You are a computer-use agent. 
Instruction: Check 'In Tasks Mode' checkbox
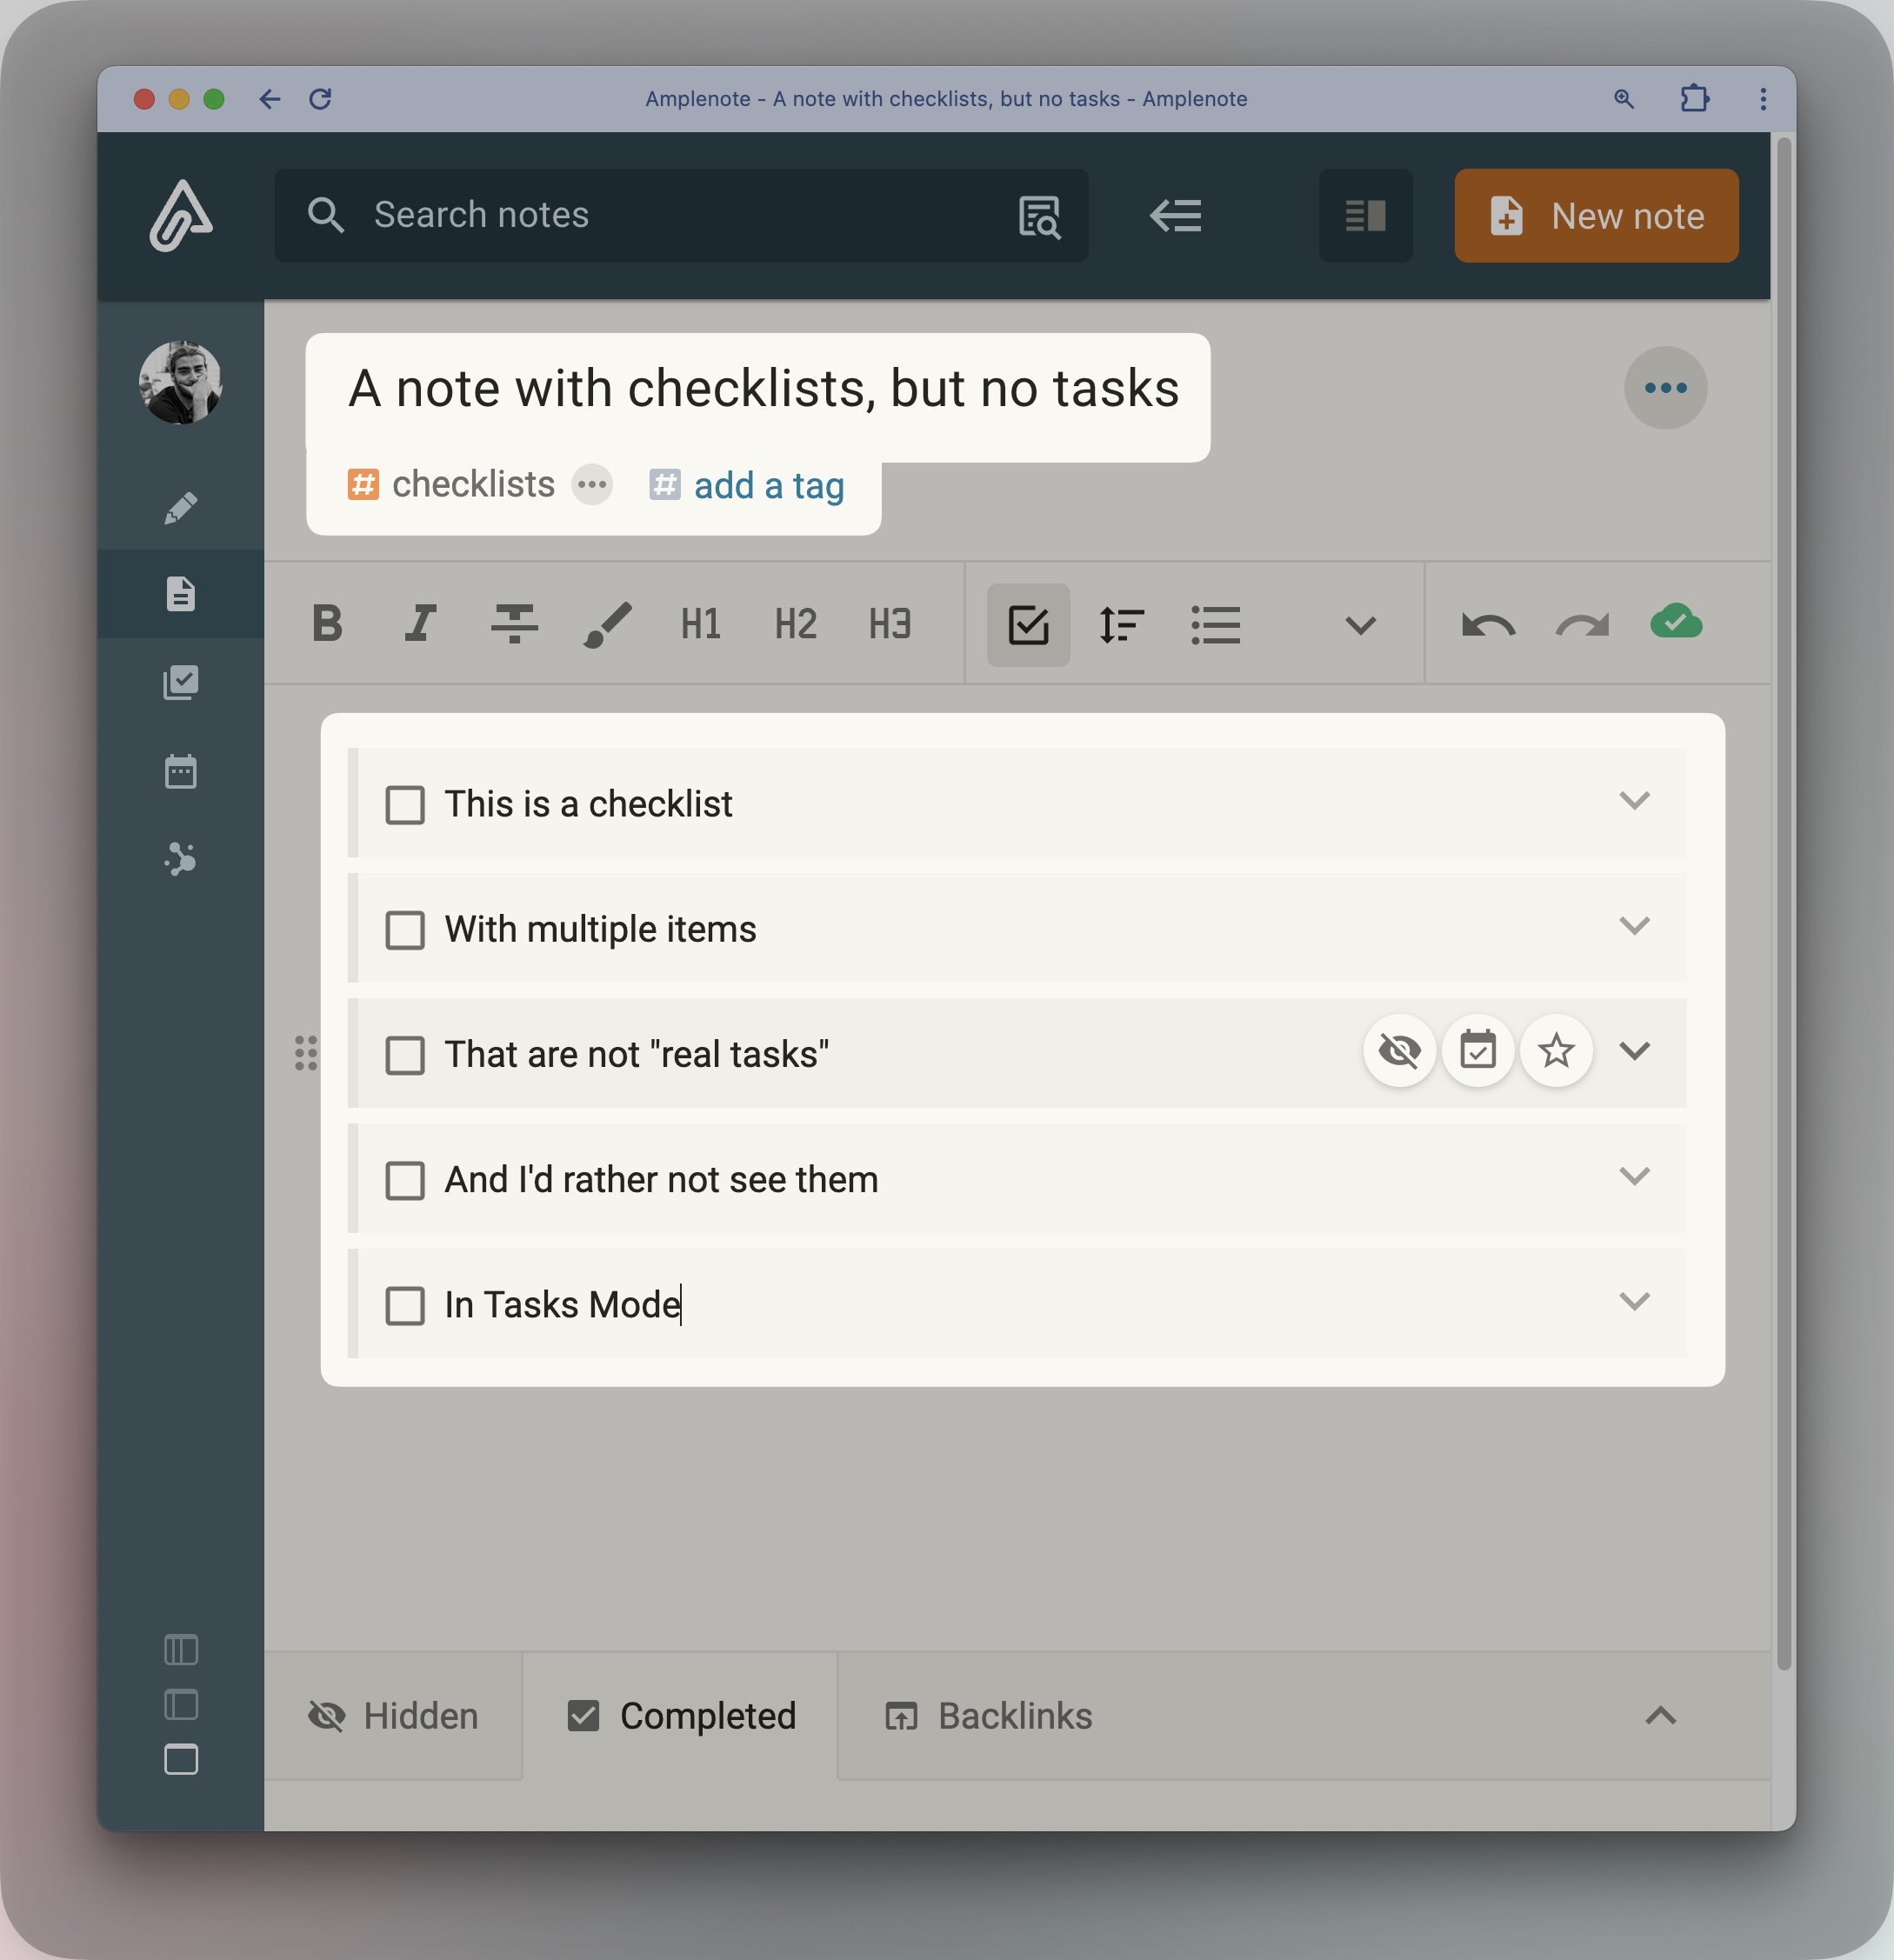pyautogui.click(x=405, y=1305)
